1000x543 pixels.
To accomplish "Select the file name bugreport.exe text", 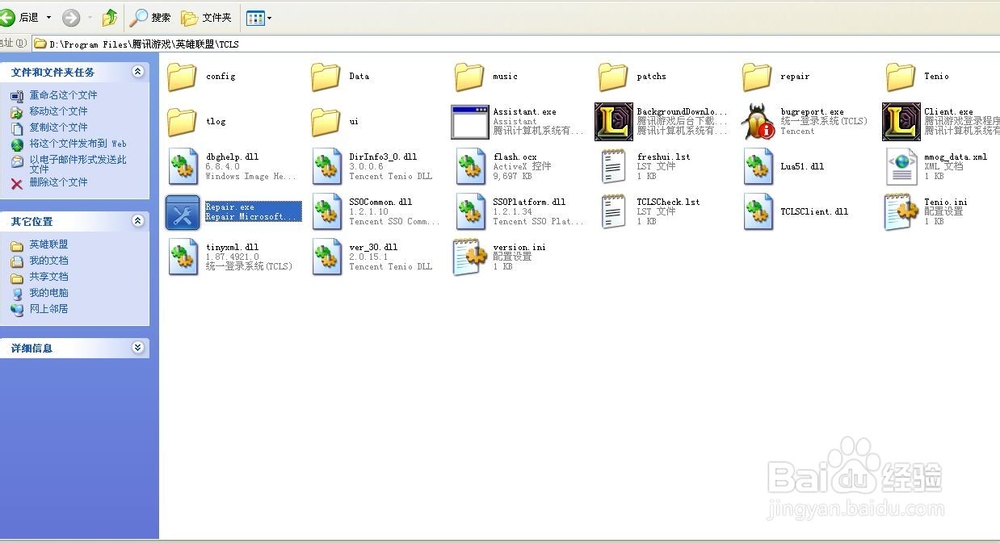I will (812, 112).
